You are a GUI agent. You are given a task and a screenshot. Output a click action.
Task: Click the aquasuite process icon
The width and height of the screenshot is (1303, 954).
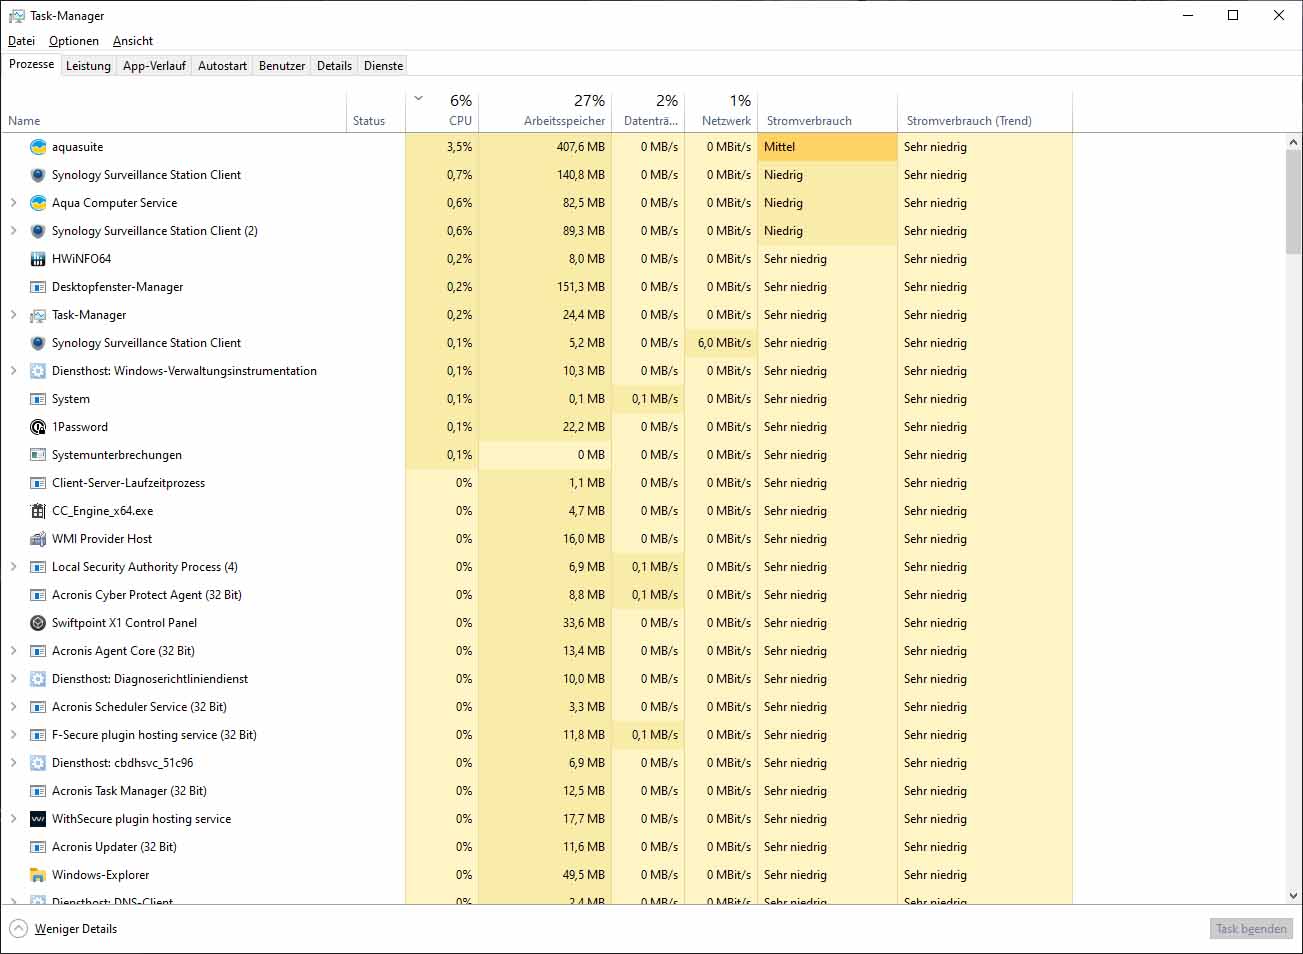(38, 147)
